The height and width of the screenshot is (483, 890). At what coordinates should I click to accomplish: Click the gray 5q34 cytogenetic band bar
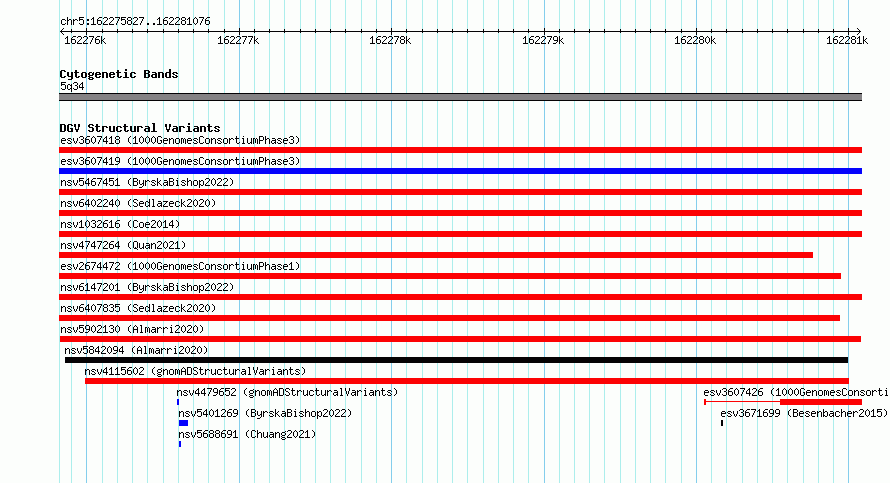(x=460, y=97)
